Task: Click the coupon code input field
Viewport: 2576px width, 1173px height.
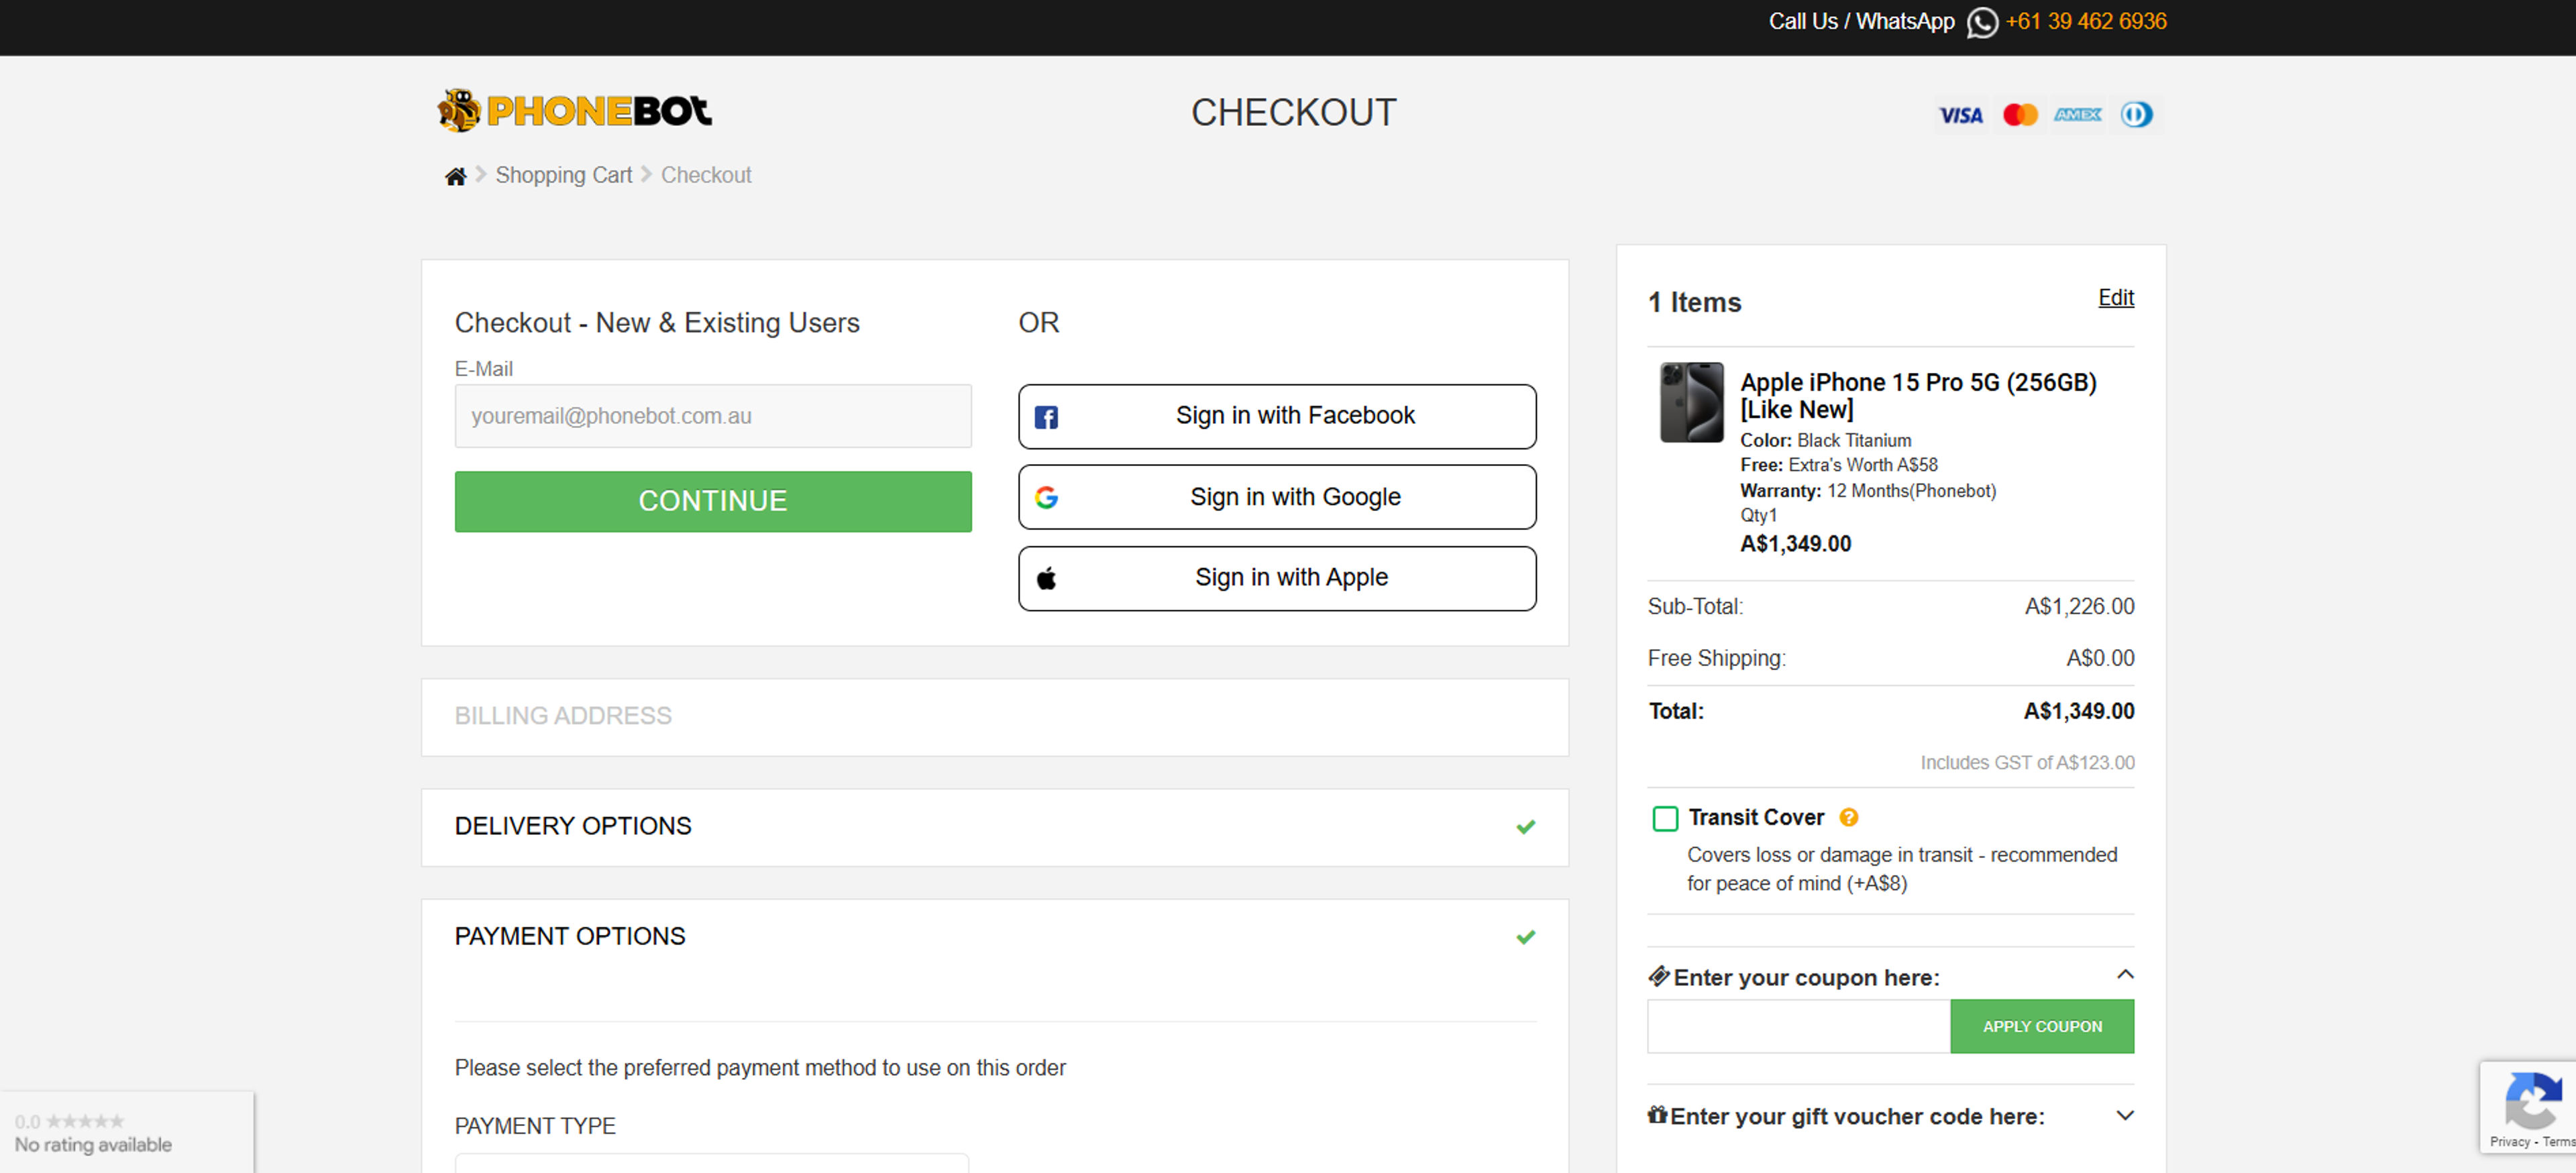Action: tap(1799, 1026)
